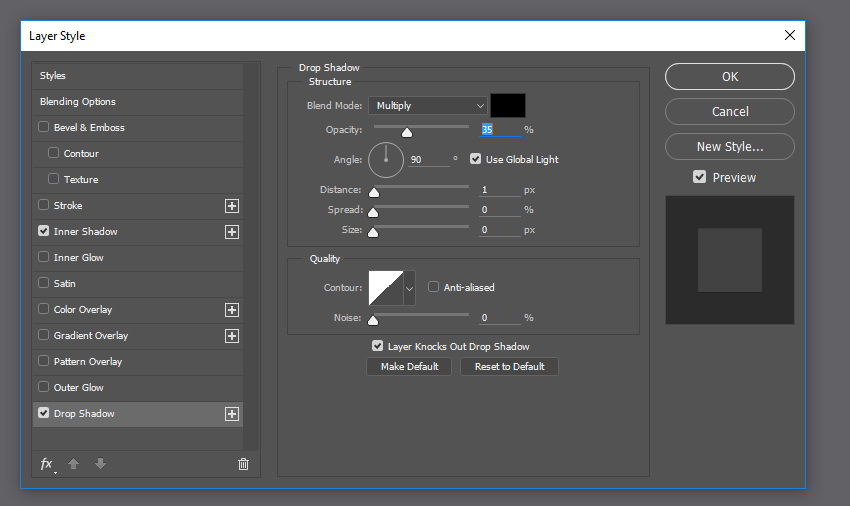850x506 pixels.
Task: Click the style preview thumbnail
Action: tap(730, 260)
